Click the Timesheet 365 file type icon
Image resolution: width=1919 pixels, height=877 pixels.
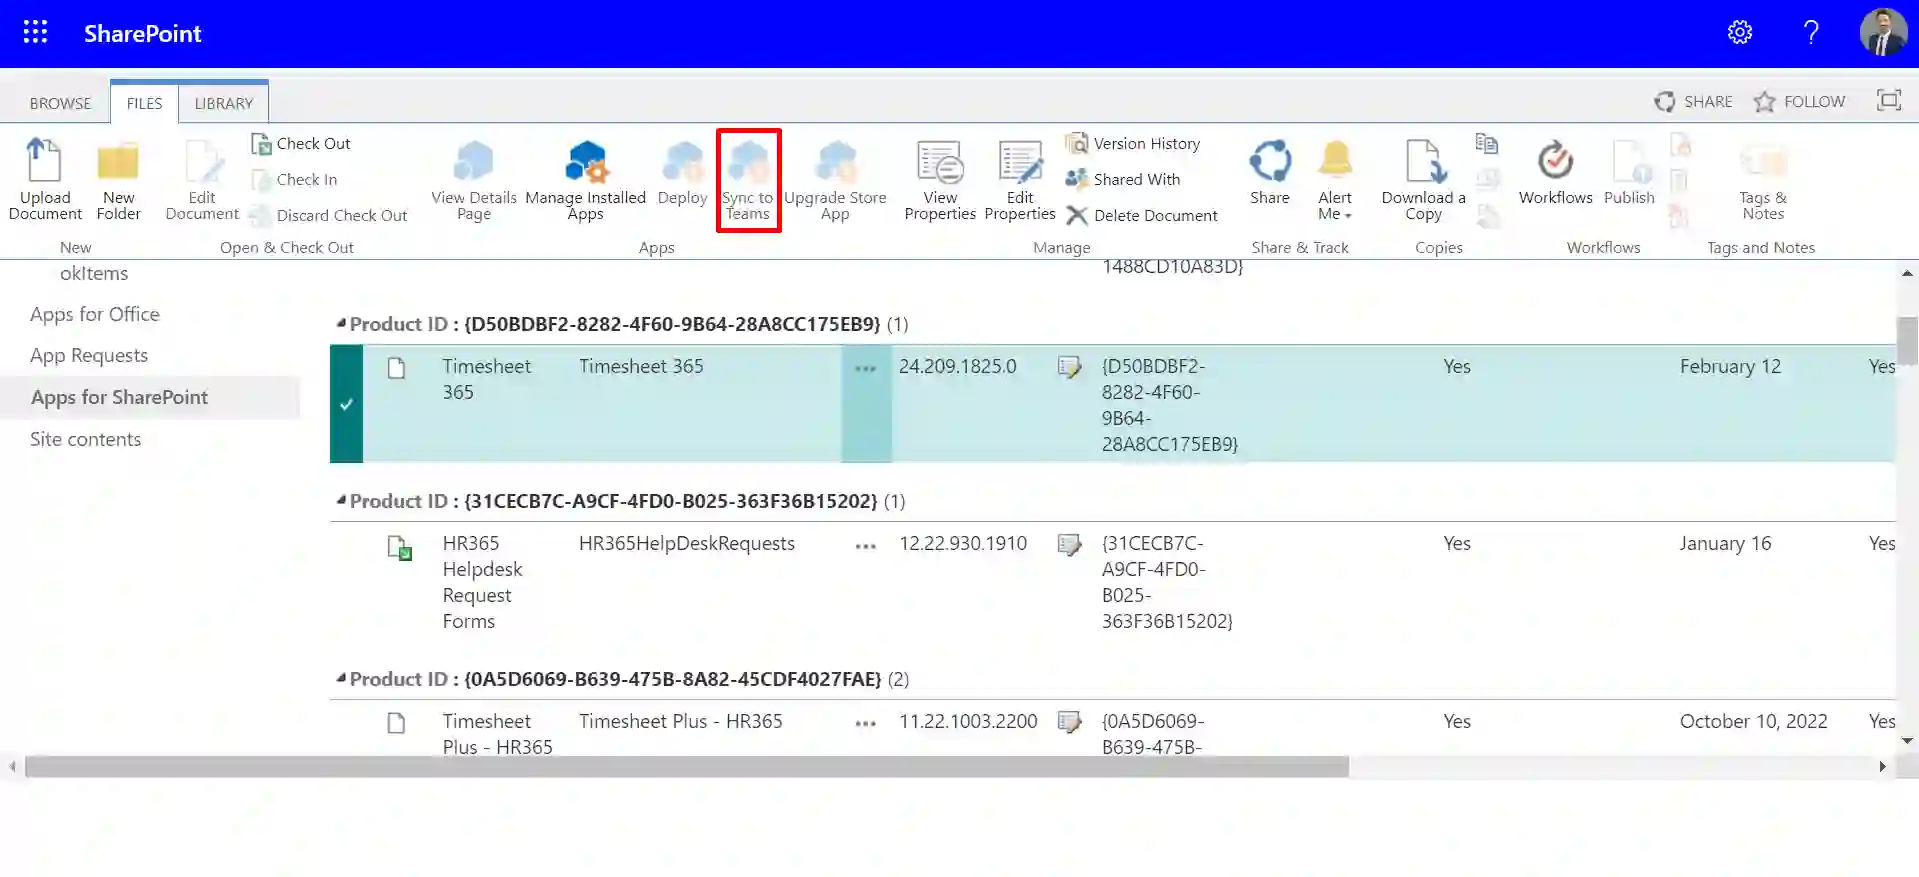(x=397, y=368)
